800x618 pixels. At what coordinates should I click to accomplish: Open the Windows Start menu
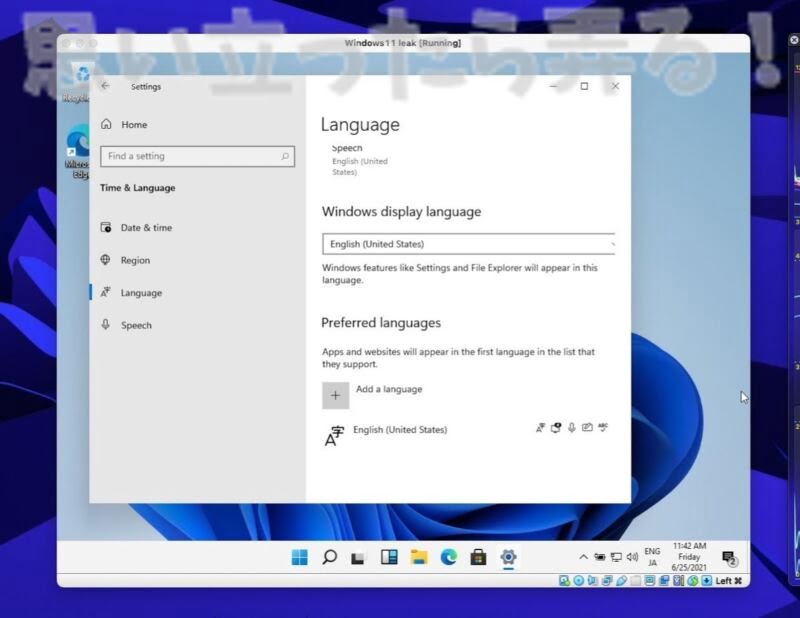pos(299,557)
